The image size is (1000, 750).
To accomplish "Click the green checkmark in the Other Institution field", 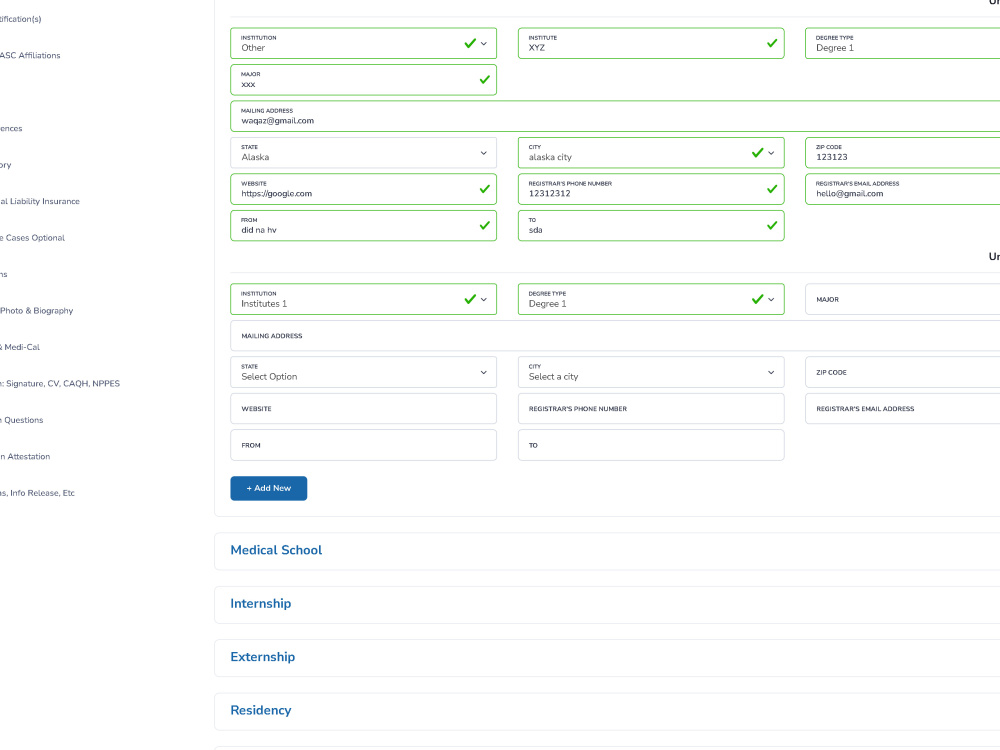I will click(x=470, y=43).
